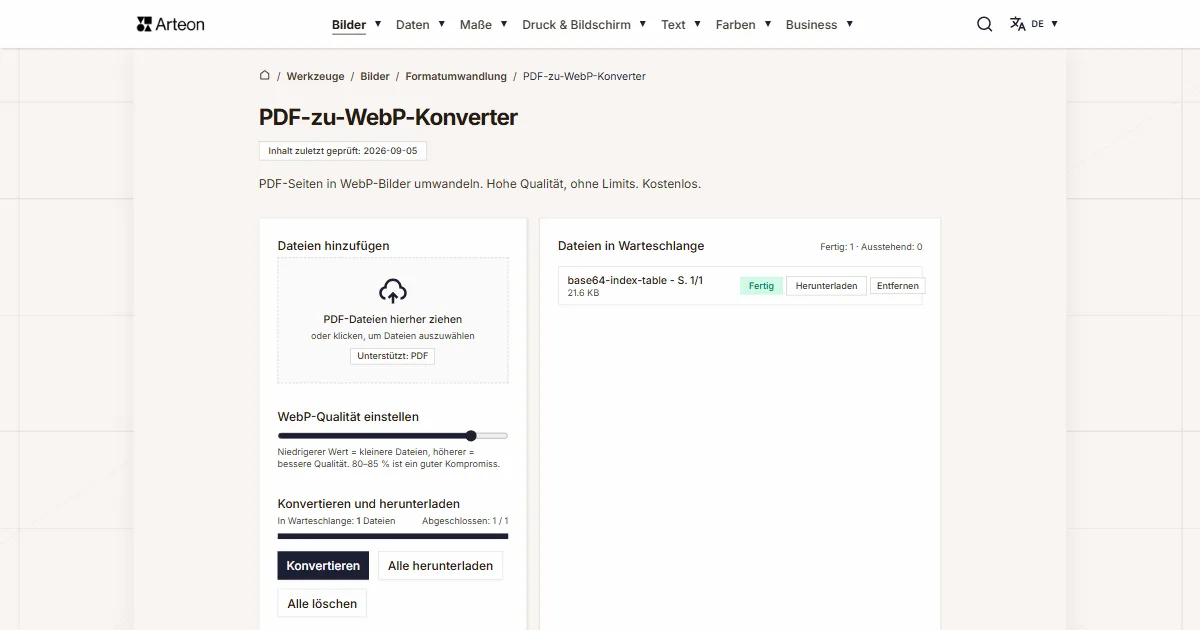The width and height of the screenshot is (1200, 630).
Task: Open the Daten menu
Action: (413, 24)
